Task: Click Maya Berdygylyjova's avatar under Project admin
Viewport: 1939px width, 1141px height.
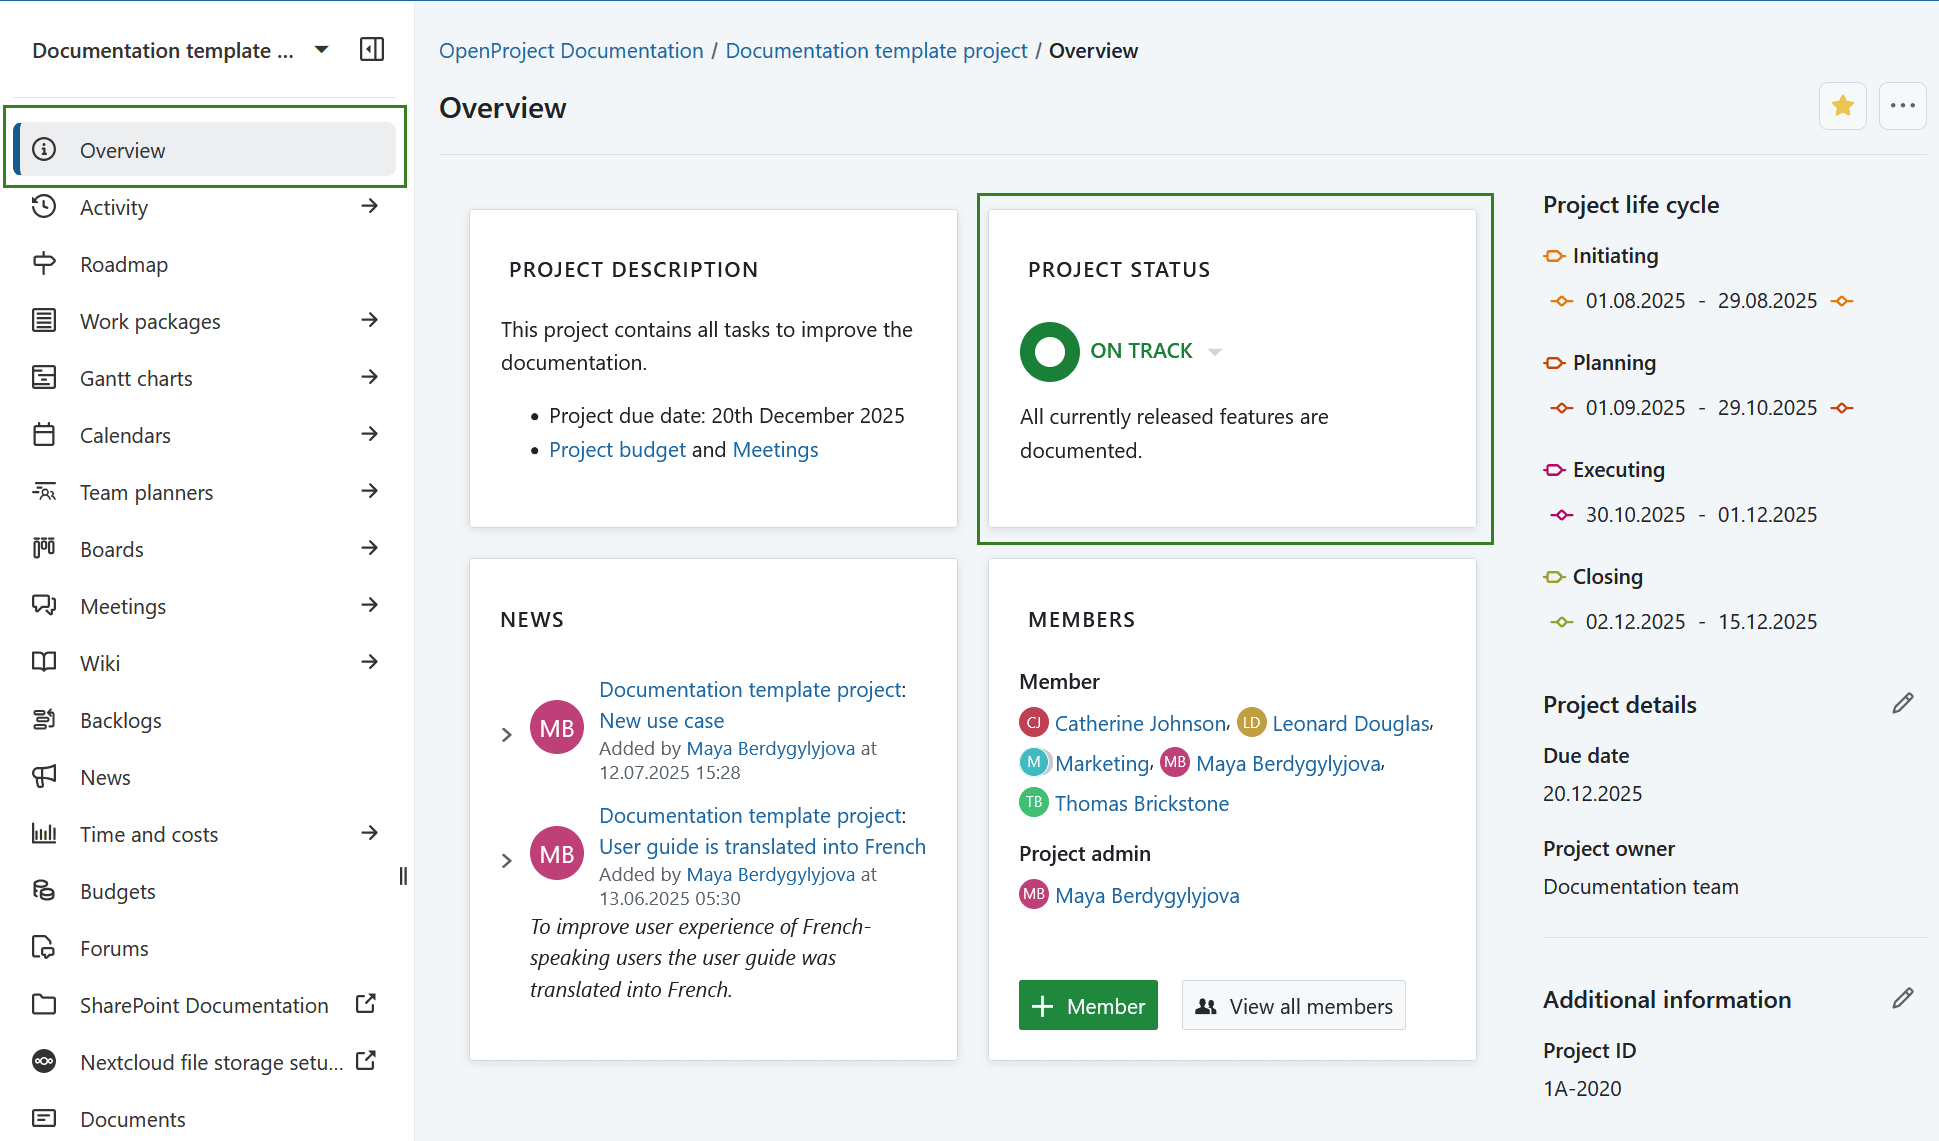Action: tap(1033, 894)
